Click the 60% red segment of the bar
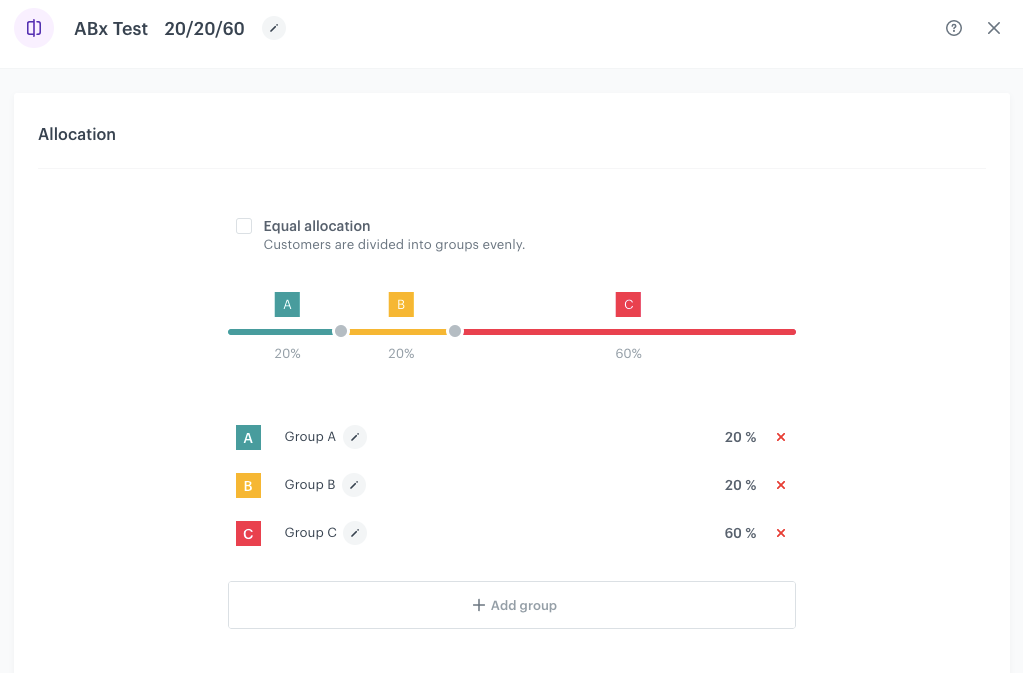 click(x=628, y=331)
